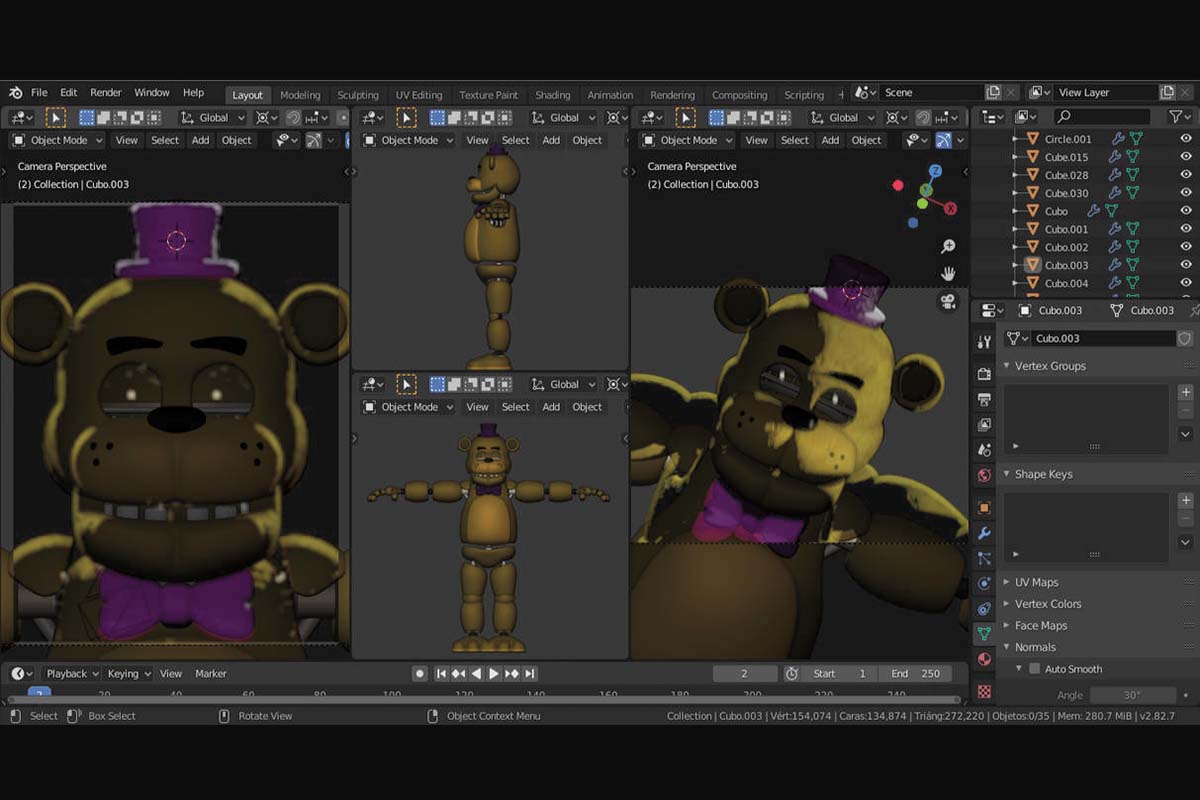Click the Angle value slider field
Screen dimensions: 1200x800
(x=1131, y=695)
